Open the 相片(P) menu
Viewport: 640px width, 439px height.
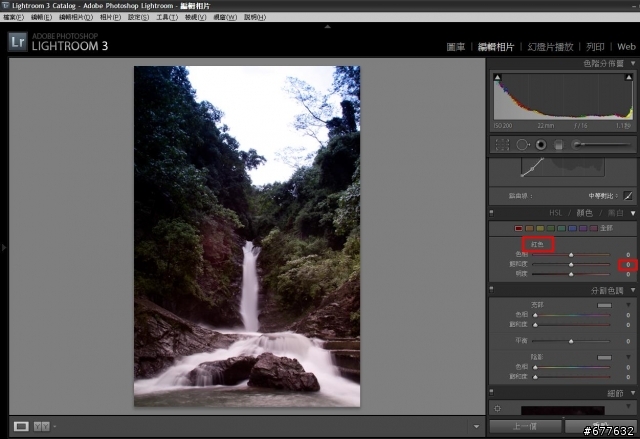[x=110, y=17]
